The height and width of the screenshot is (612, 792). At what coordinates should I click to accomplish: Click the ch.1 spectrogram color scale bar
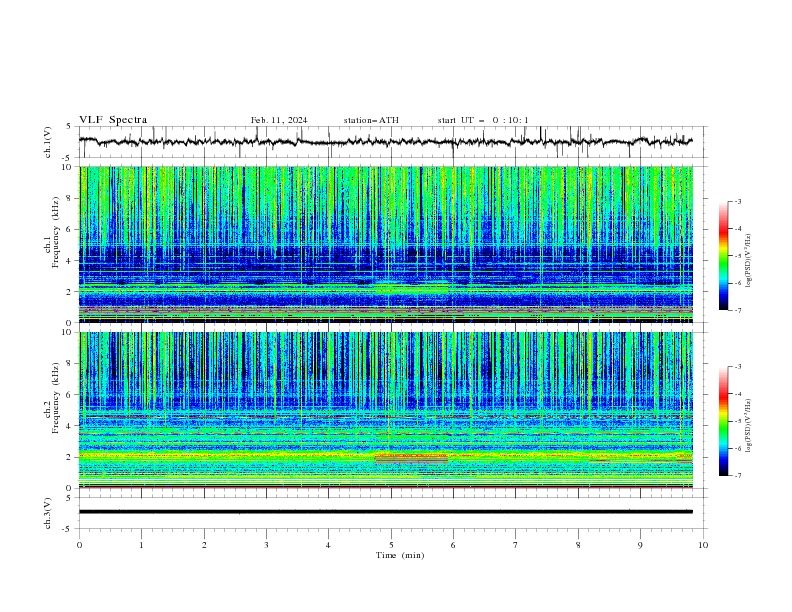(724, 256)
